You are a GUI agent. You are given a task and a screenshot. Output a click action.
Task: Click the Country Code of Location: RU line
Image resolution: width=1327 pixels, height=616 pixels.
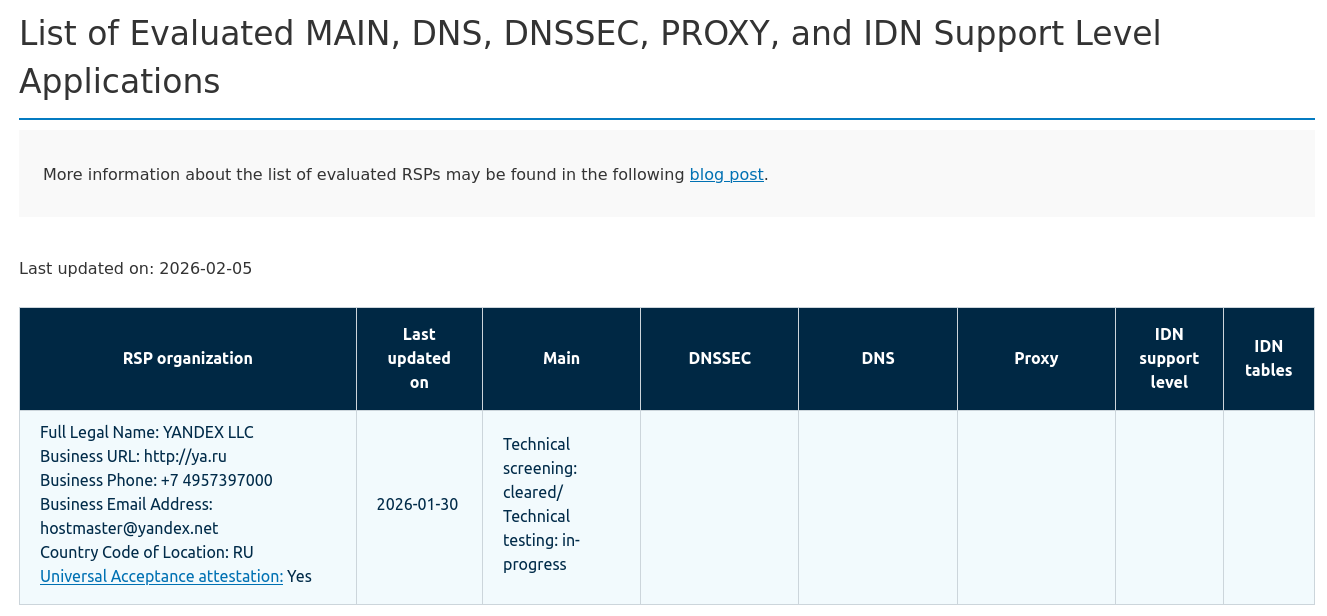[x=147, y=552]
